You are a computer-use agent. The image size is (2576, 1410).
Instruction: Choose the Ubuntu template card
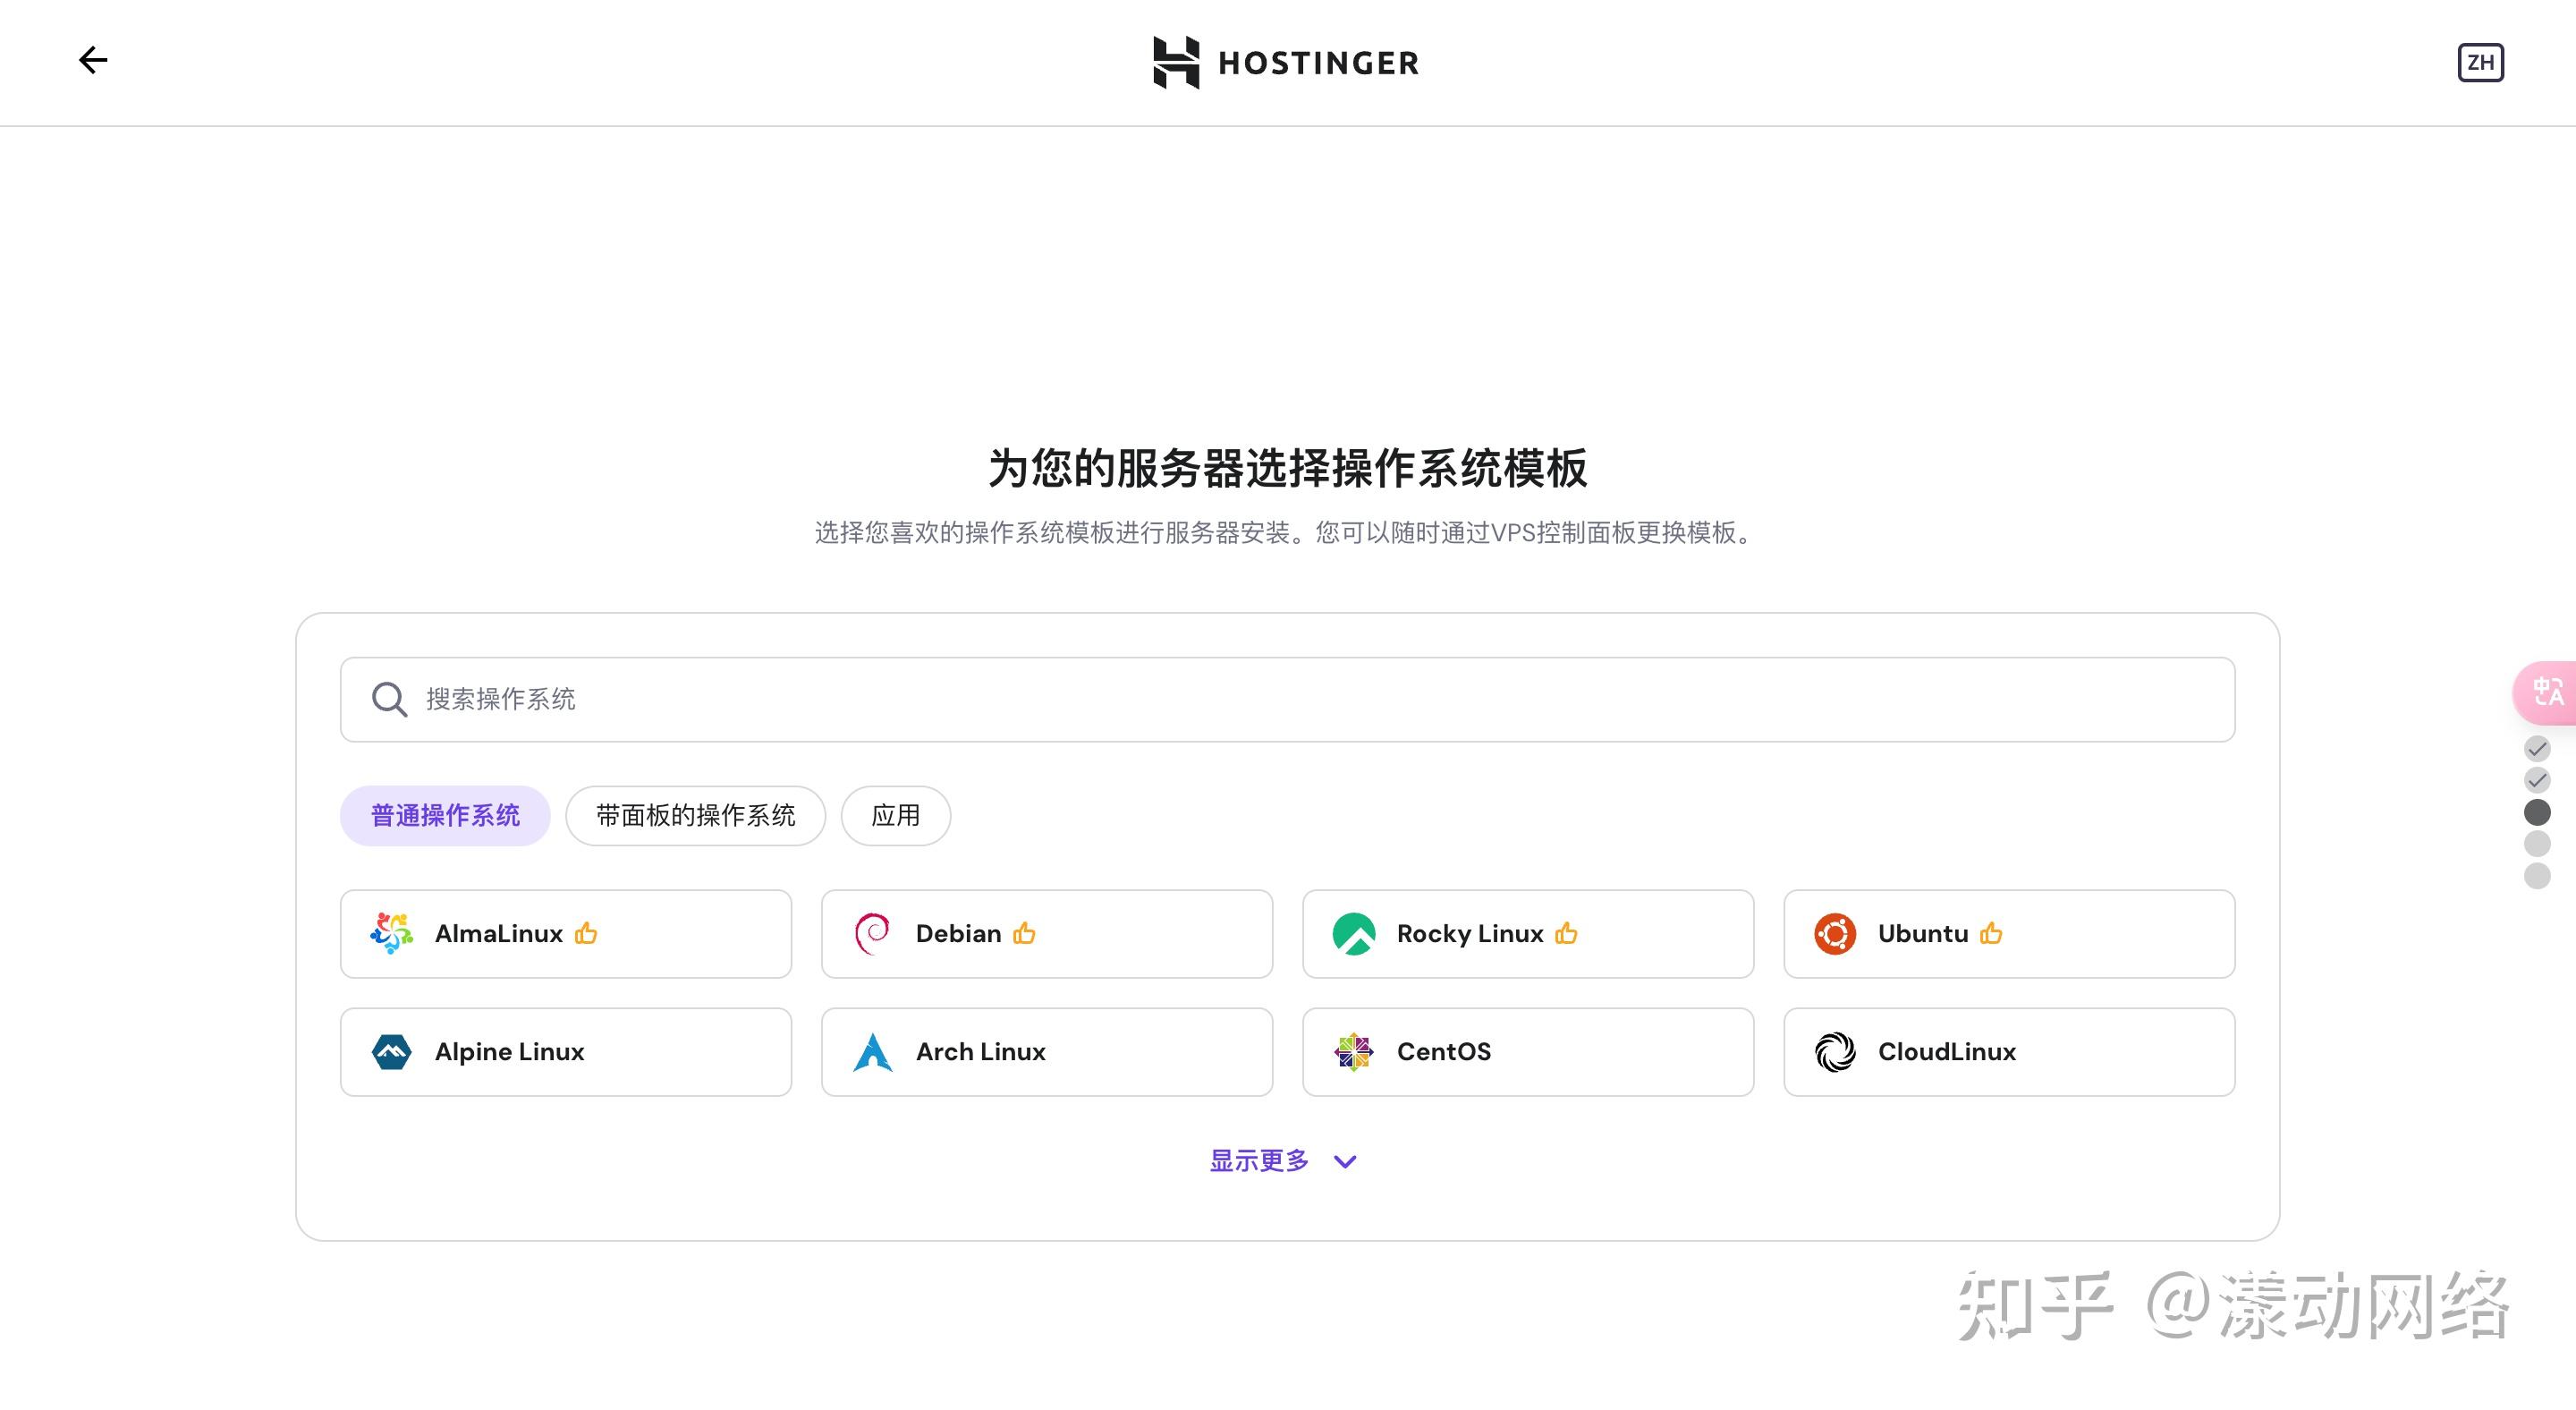[x=2009, y=934]
